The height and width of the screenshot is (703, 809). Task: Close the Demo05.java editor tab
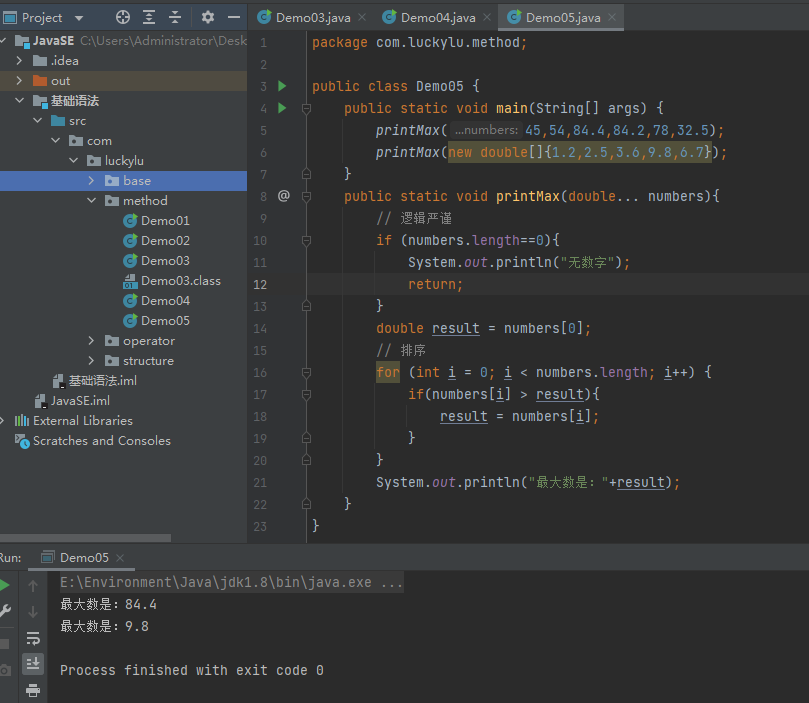pos(610,17)
